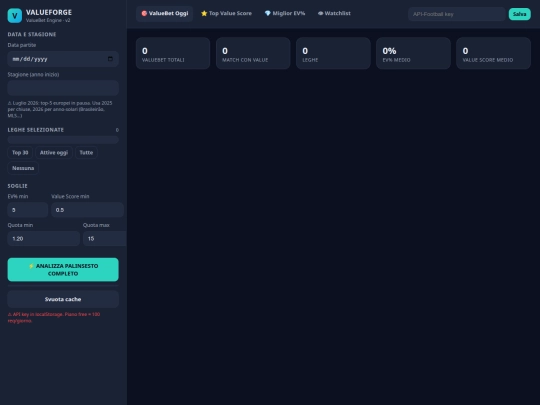This screenshot has height=405, width=540.
Task: Click the ValueBet Totali stat card
Action: click(173, 53)
